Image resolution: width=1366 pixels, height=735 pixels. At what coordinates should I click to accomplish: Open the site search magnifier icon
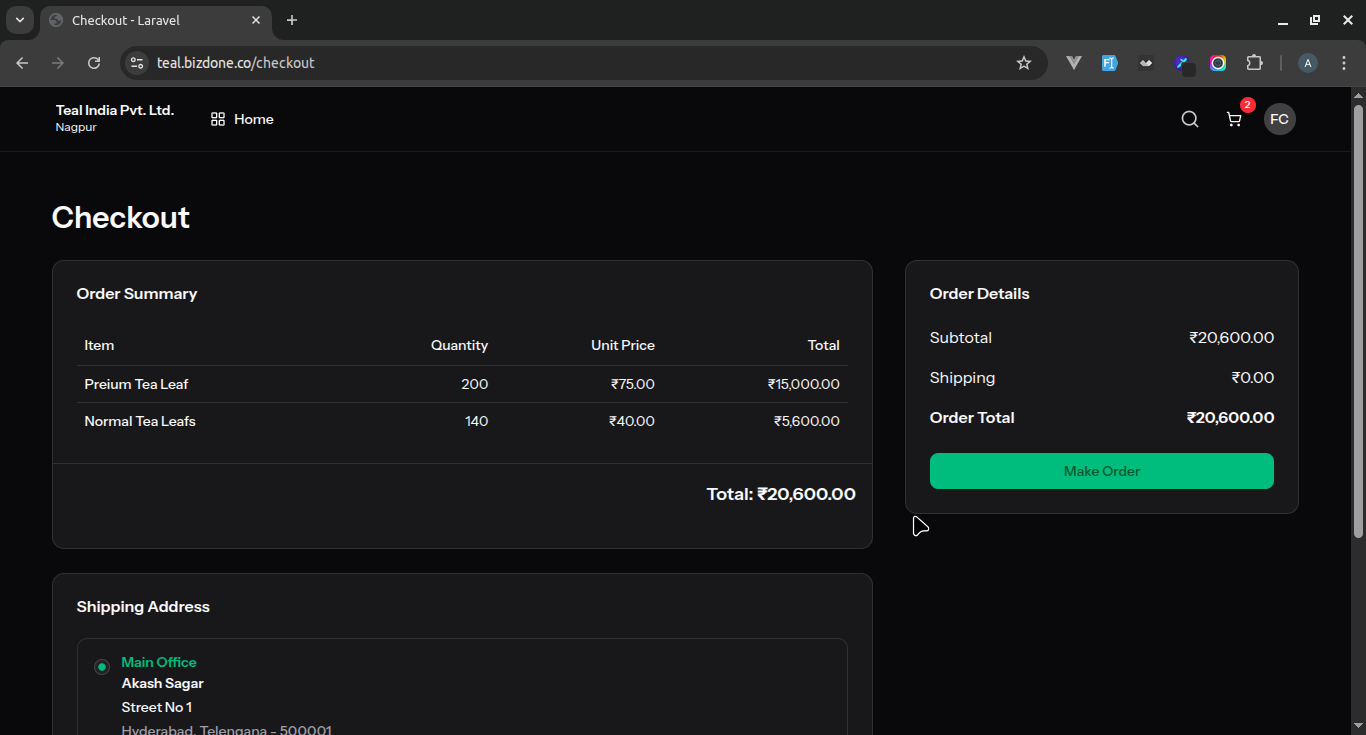pos(1189,118)
